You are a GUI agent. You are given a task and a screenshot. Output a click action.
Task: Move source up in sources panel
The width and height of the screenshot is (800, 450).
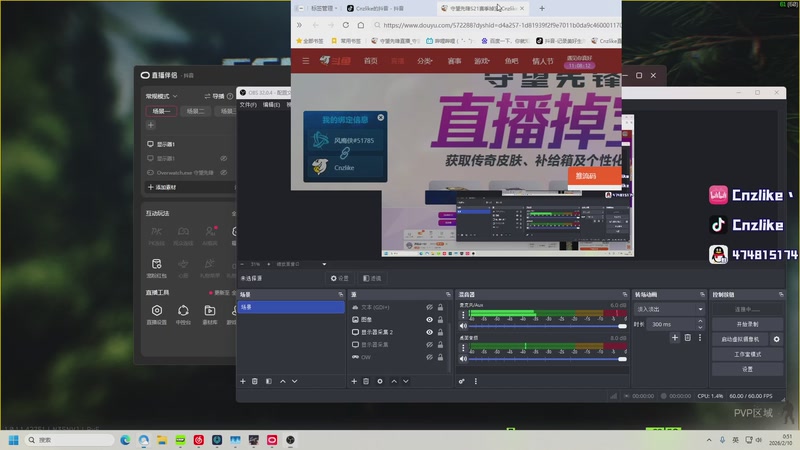(394, 381)
